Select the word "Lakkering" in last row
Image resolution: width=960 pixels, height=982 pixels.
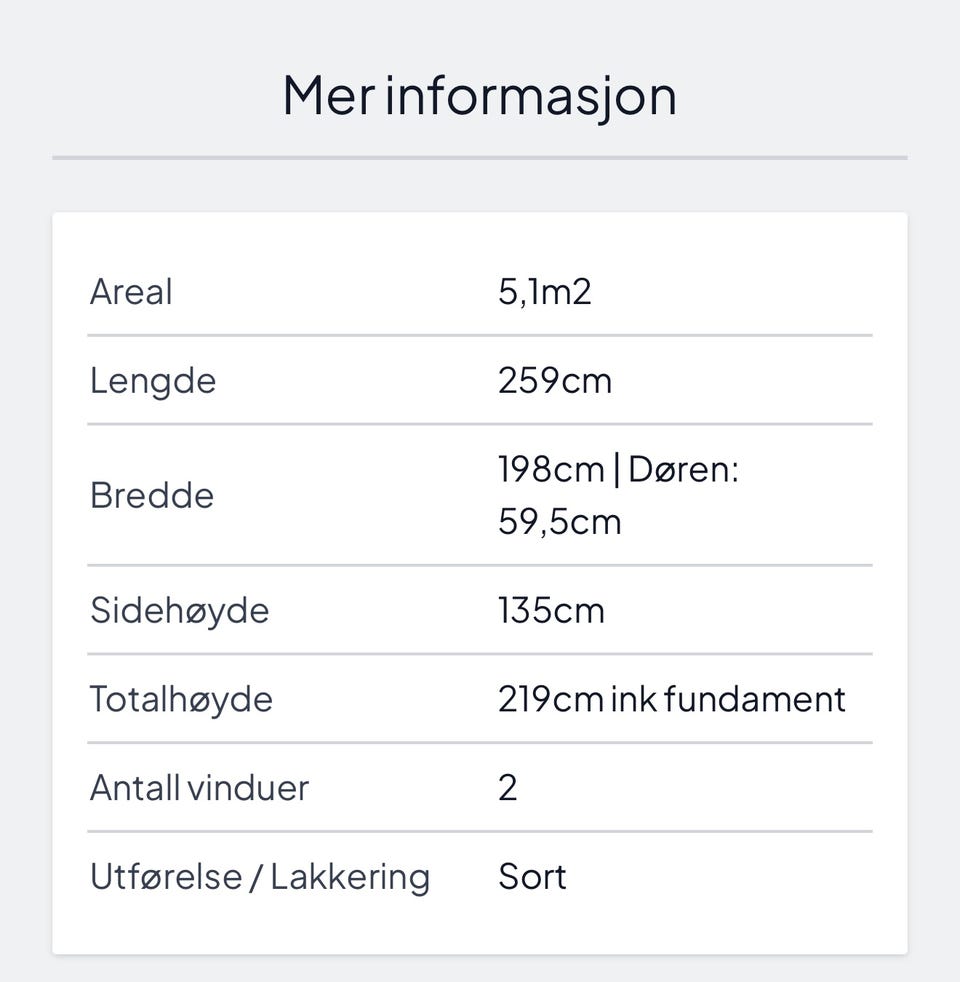click(350, 877)
